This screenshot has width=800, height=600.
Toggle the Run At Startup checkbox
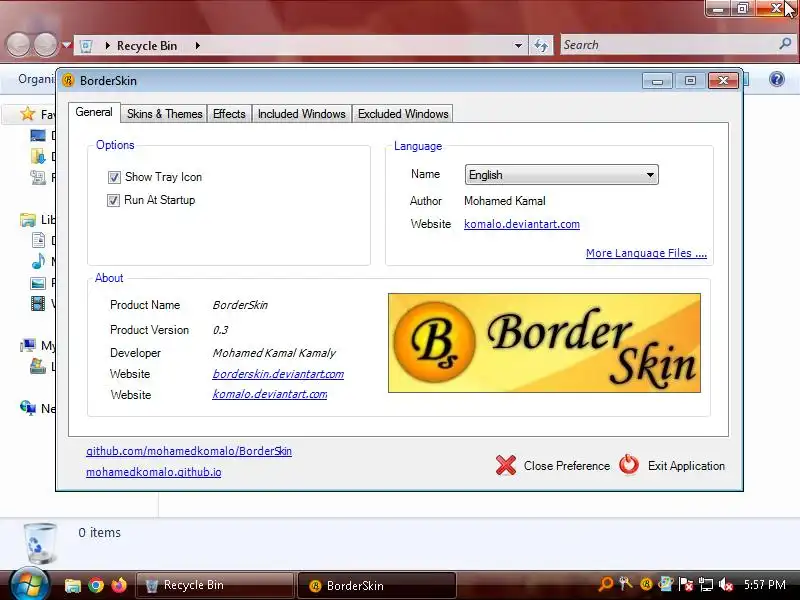click(x=113, y=200)
